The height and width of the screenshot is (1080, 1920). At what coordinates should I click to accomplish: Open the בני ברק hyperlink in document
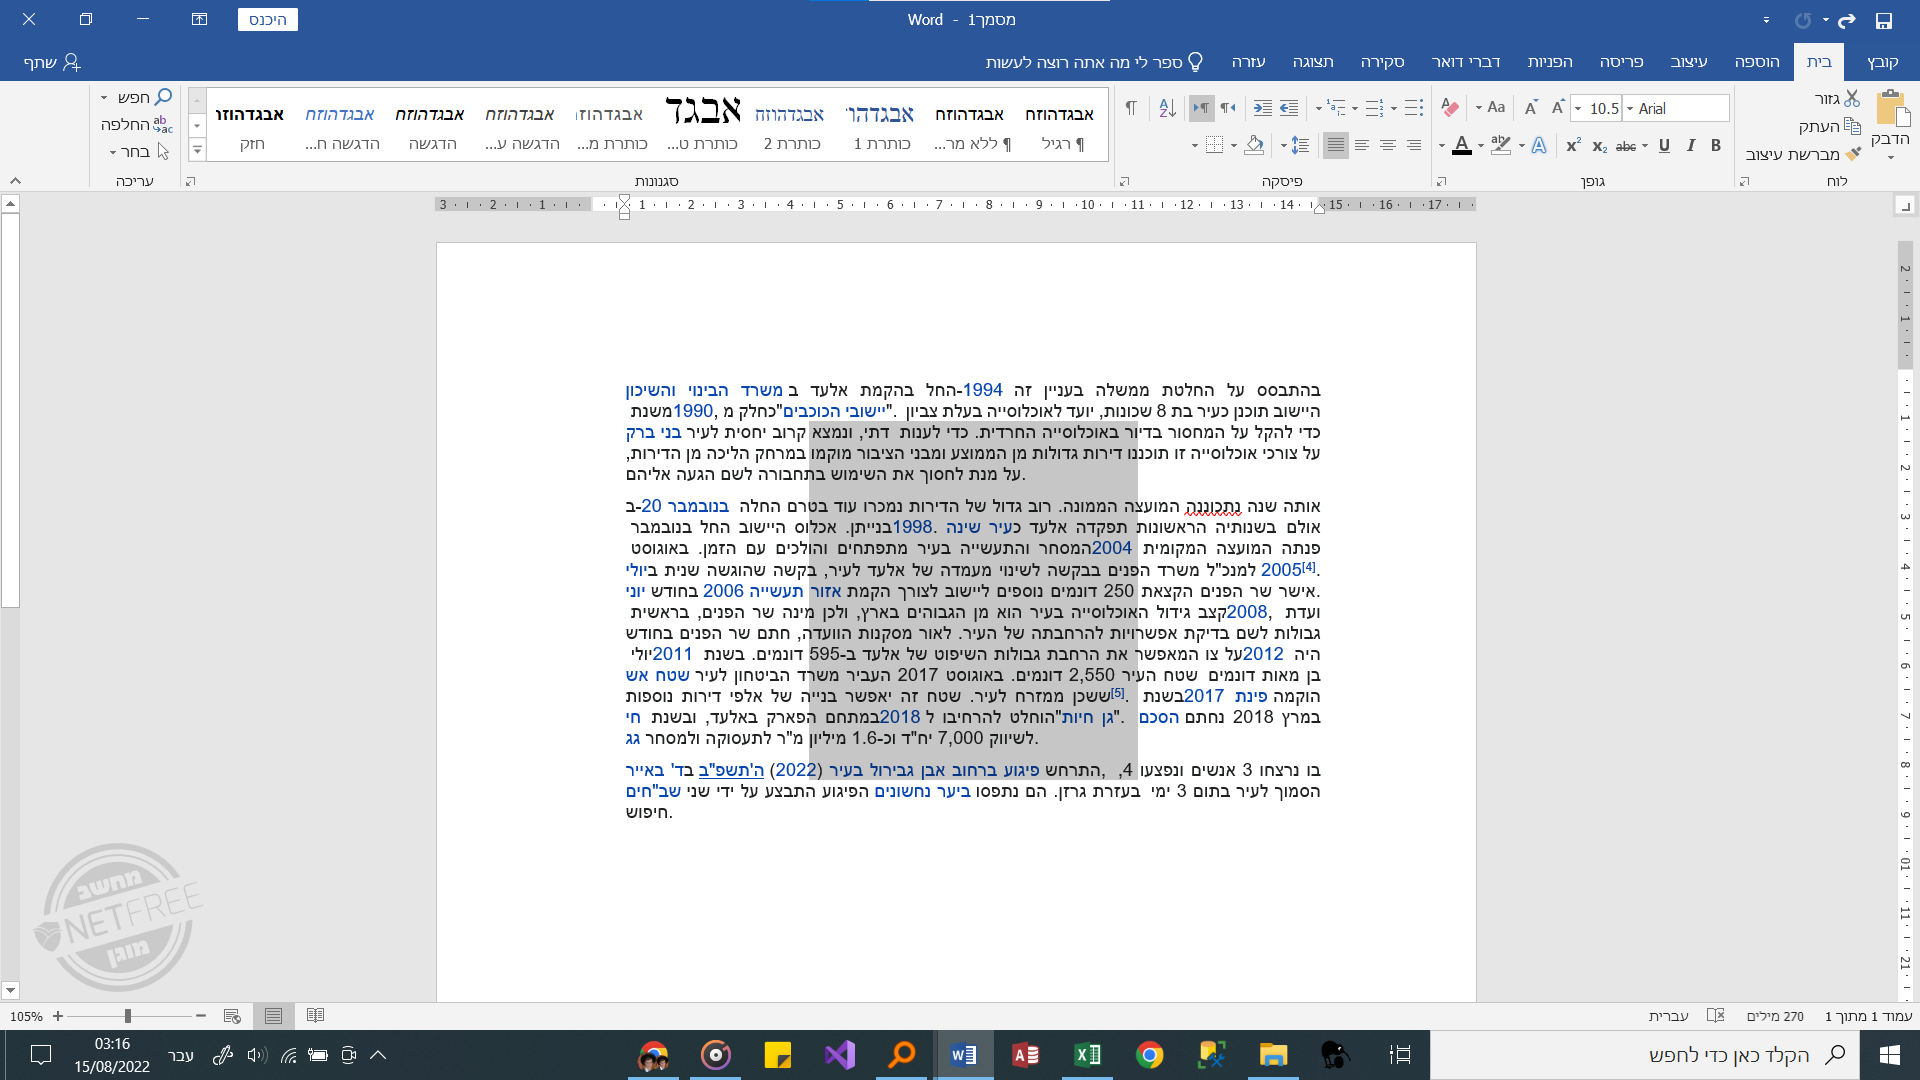pos(653,433)
